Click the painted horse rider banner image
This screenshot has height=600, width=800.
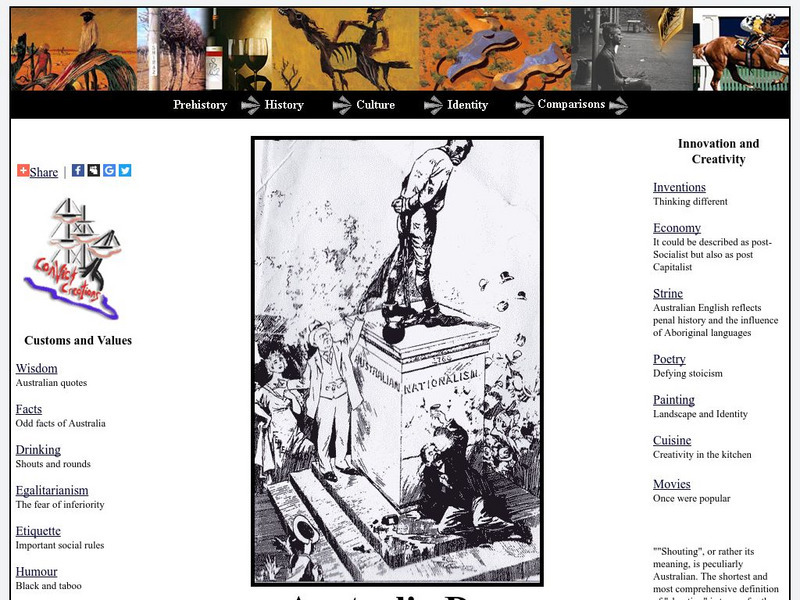coord(345,49)
